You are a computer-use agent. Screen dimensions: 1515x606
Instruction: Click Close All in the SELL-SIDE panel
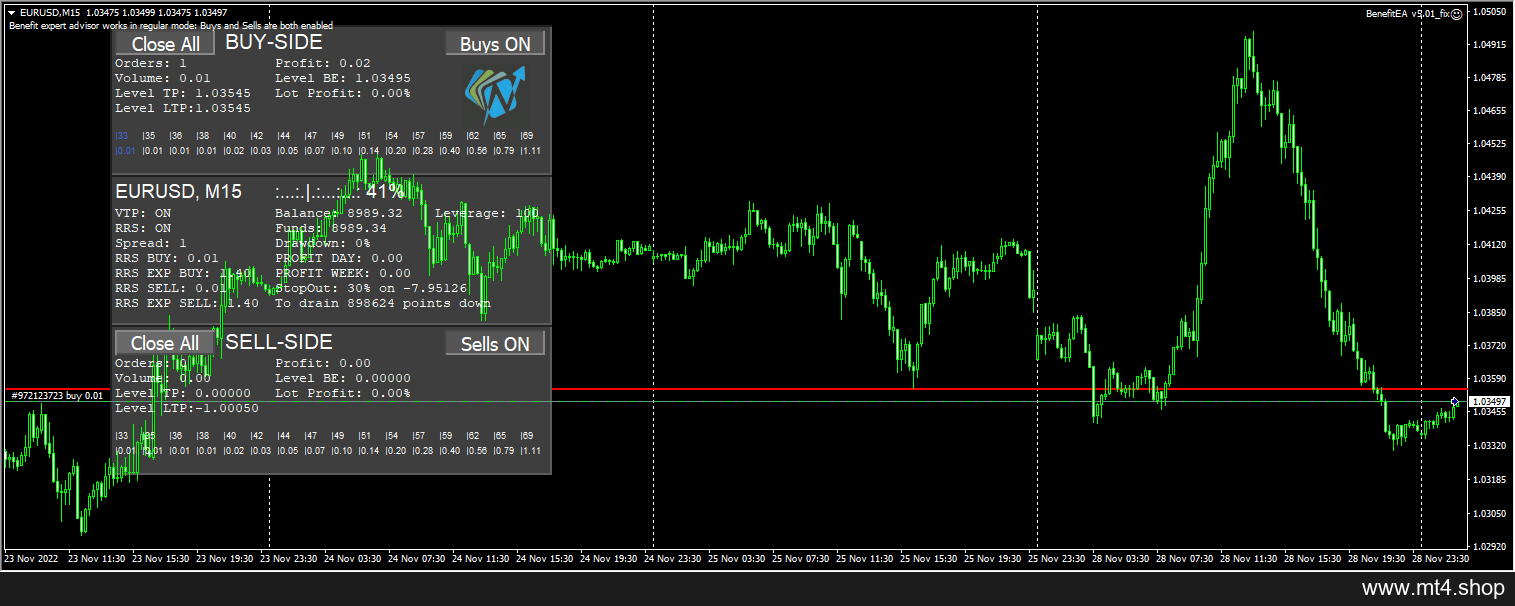[x=165, y=343]
